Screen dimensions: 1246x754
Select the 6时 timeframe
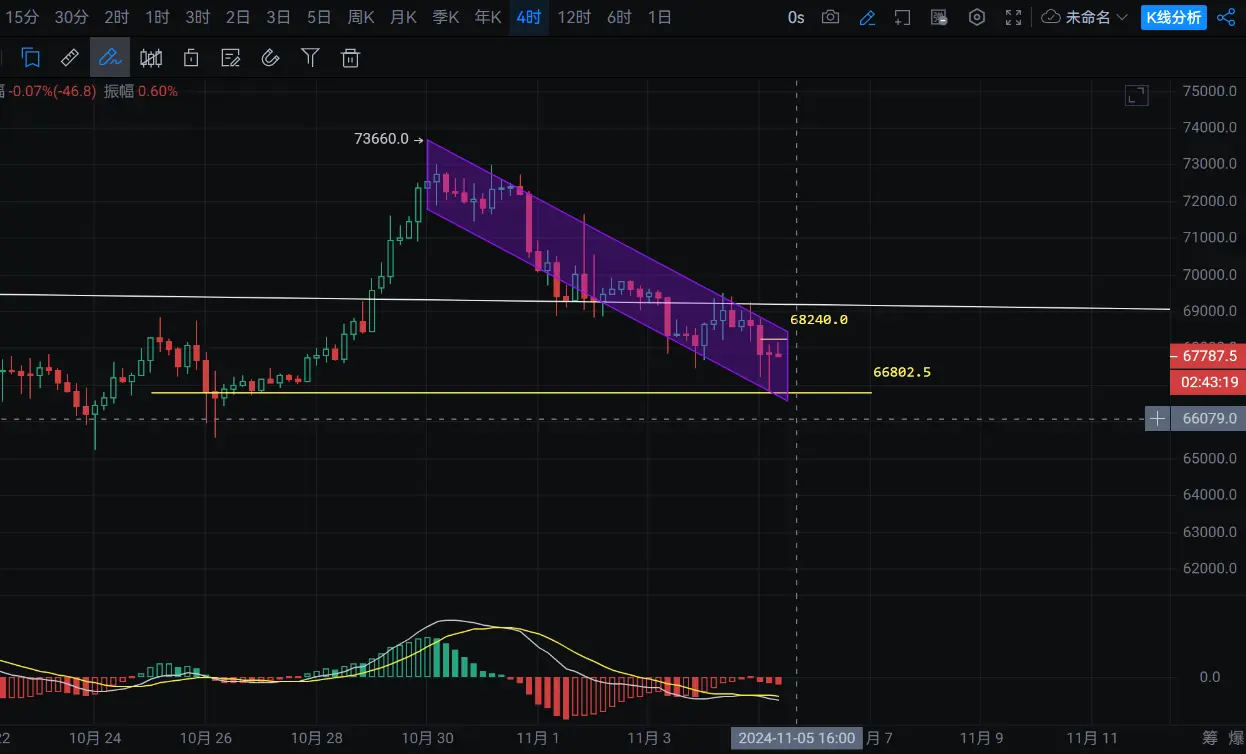(x=619, y=17)
